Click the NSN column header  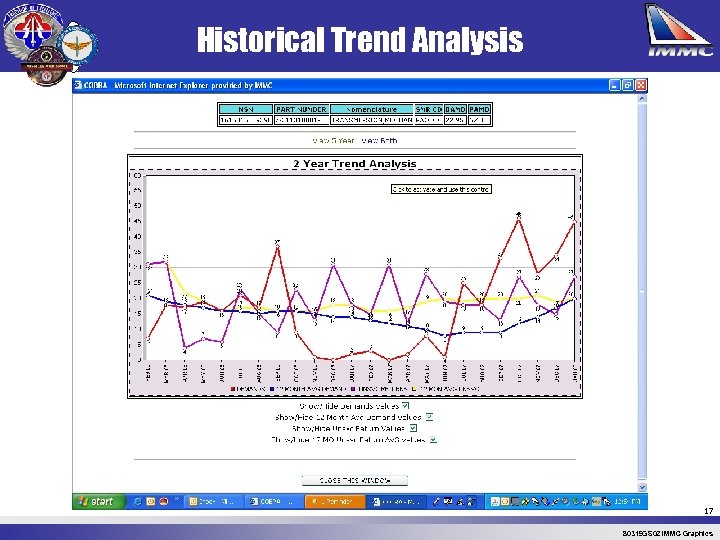point(246,109)
